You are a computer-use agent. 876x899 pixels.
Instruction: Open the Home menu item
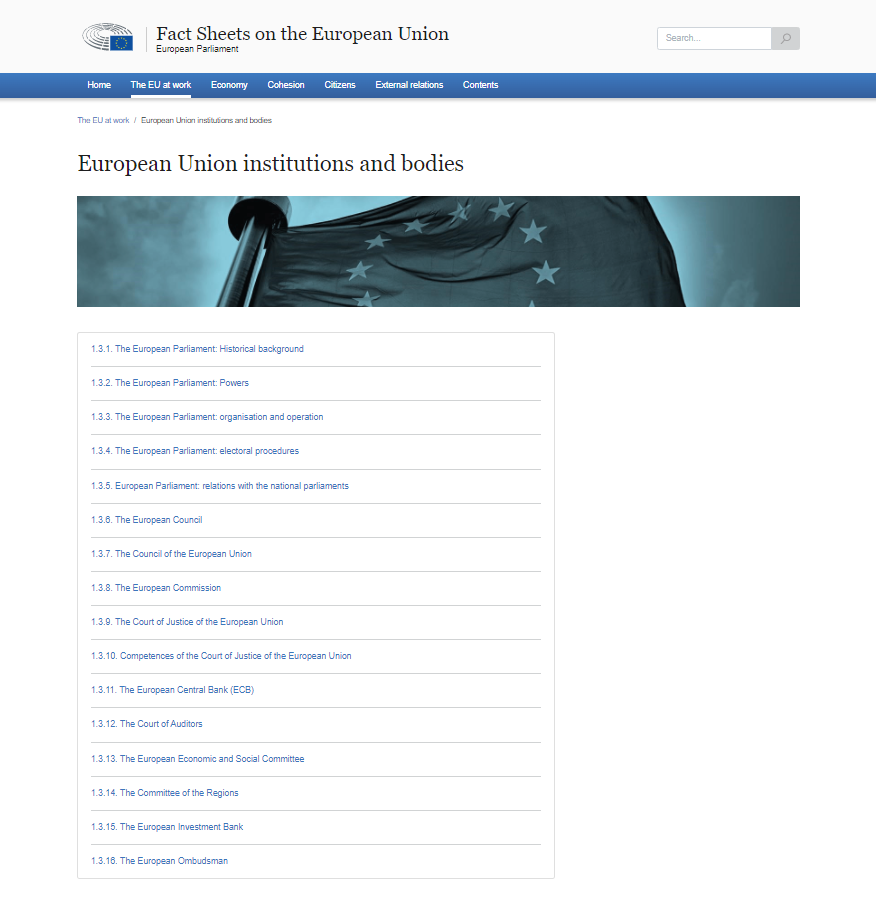(99, 85)
